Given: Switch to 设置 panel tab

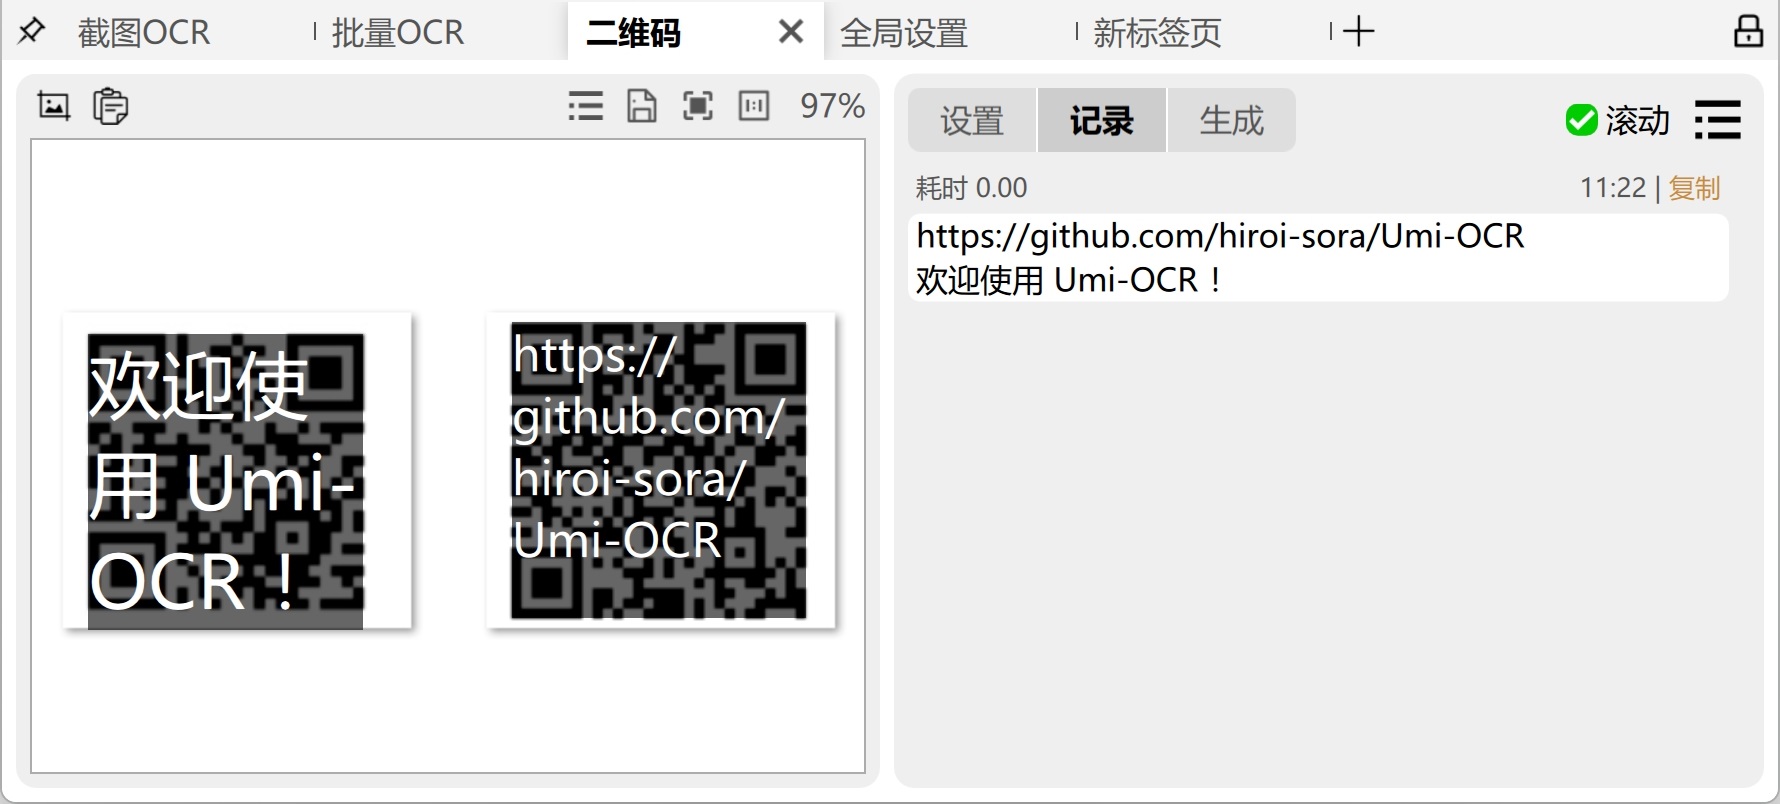Looking at the screenshot, I should coord(972,120).
